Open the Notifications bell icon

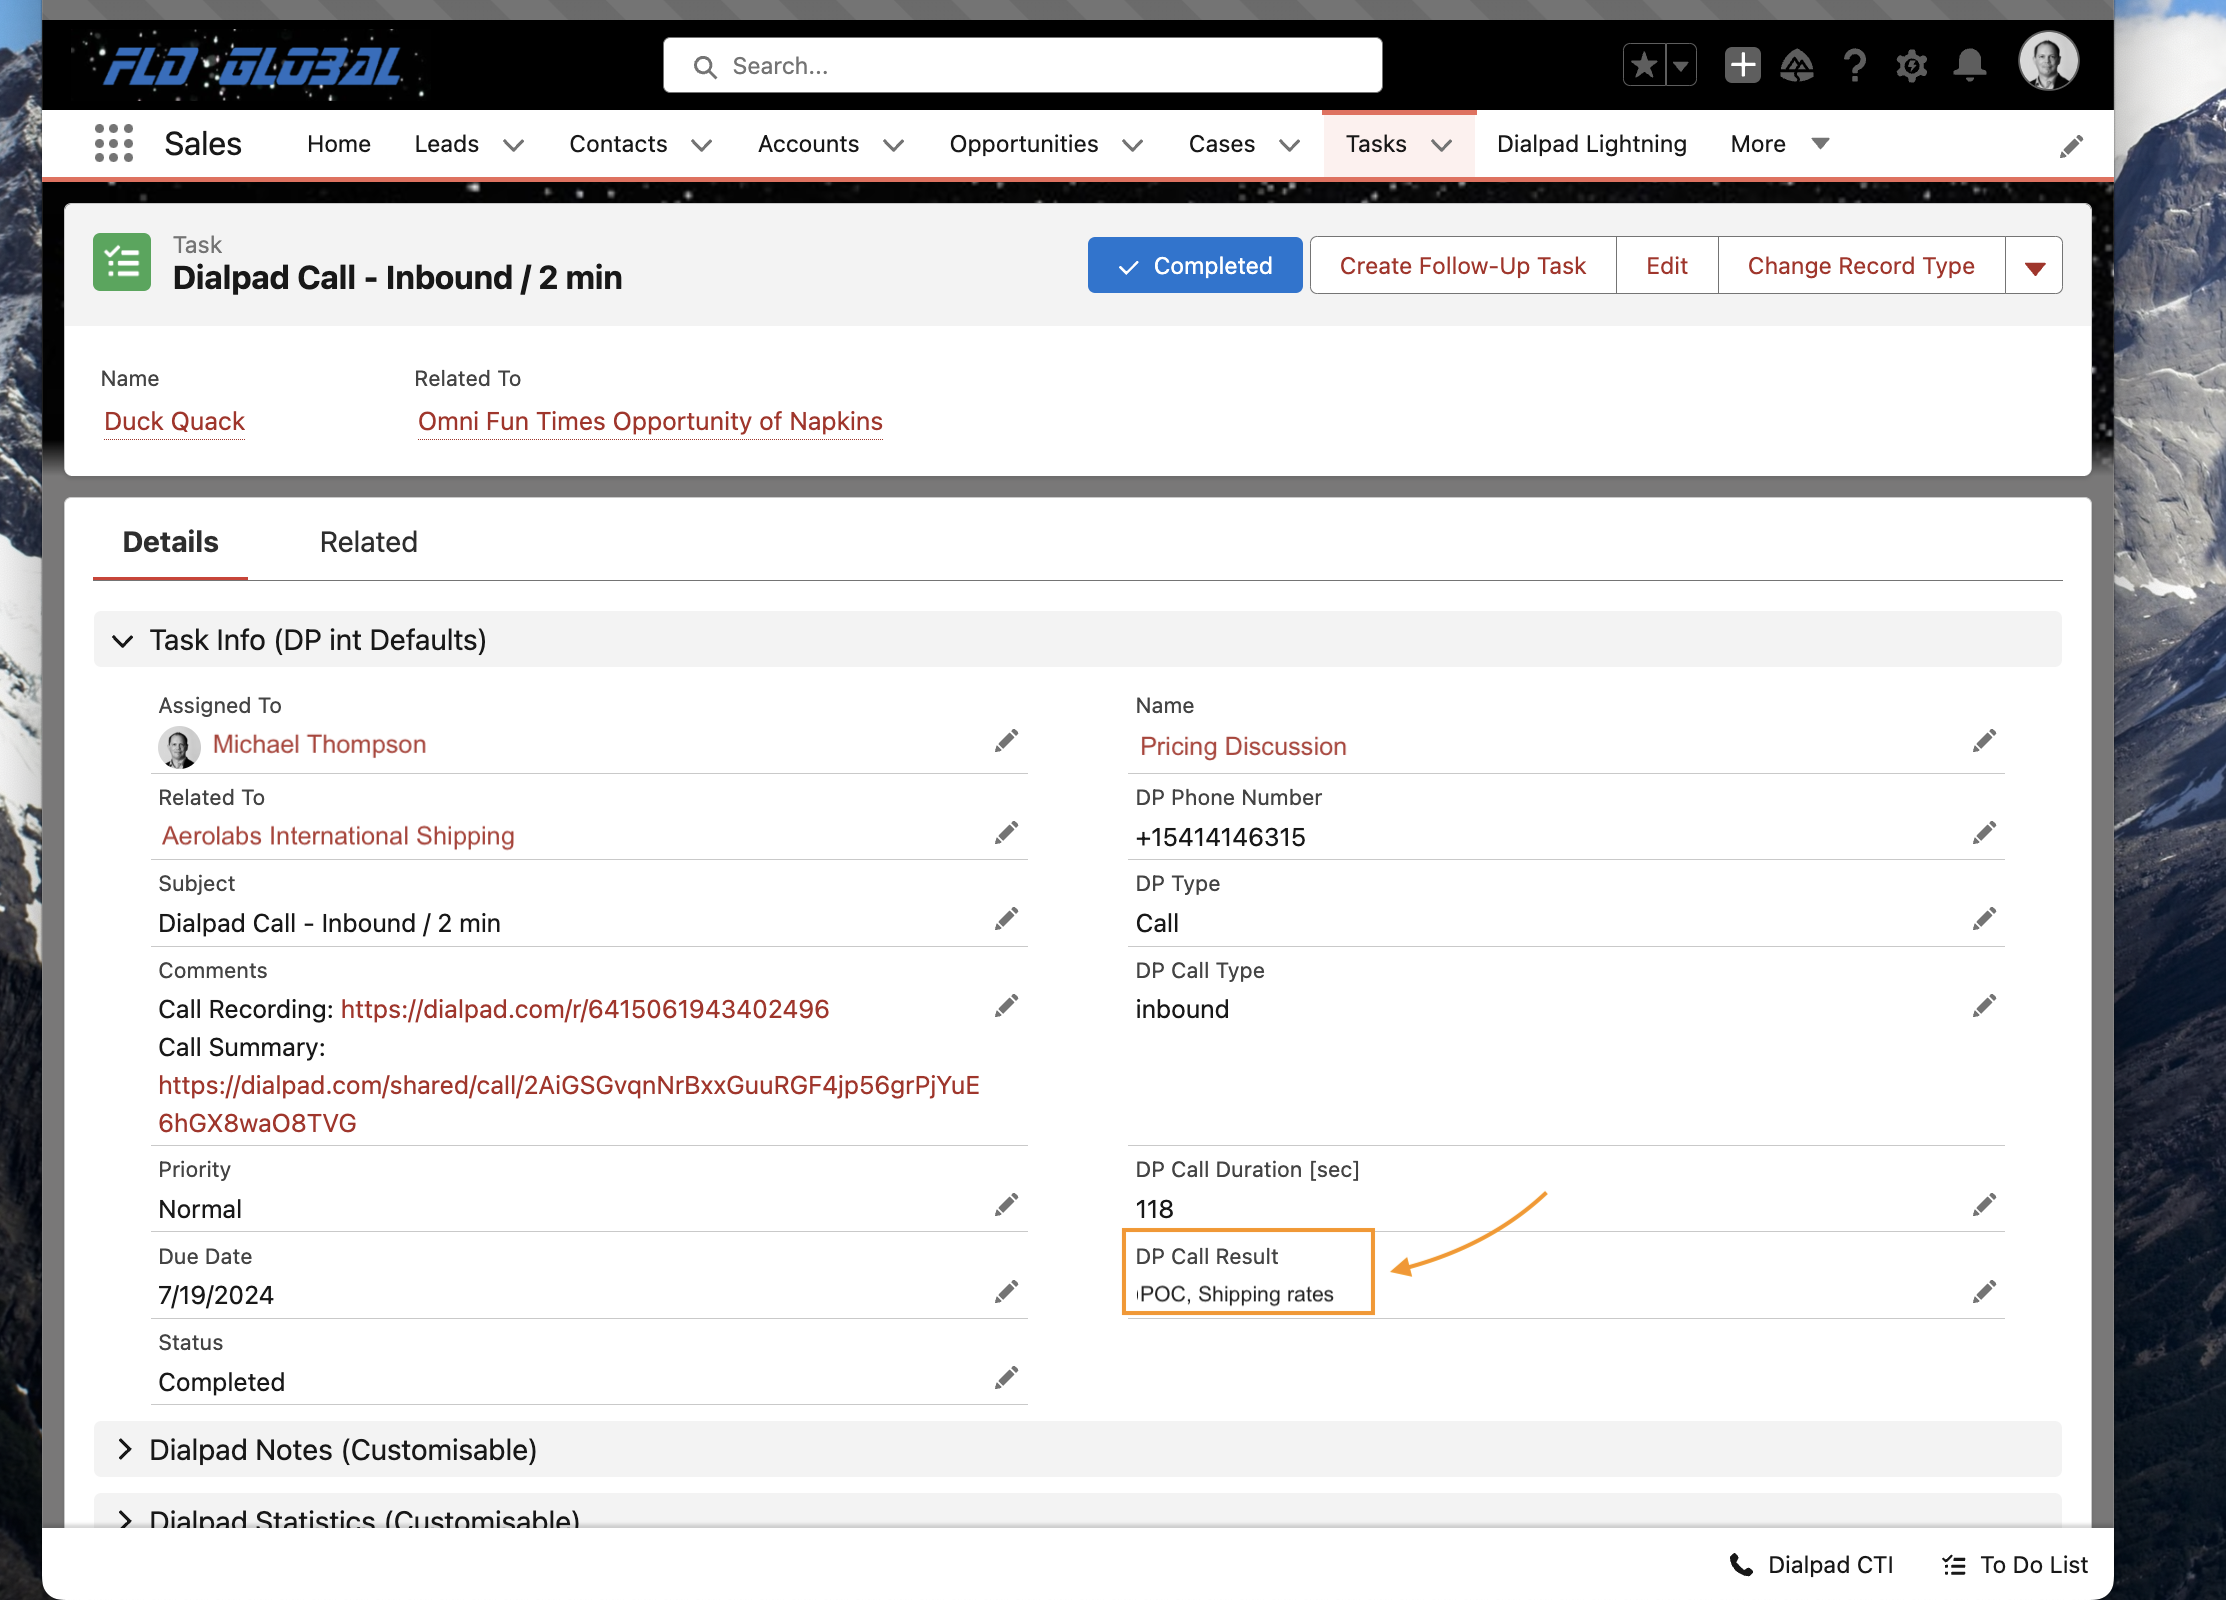pyautogui.click(x=1970, y=66)
